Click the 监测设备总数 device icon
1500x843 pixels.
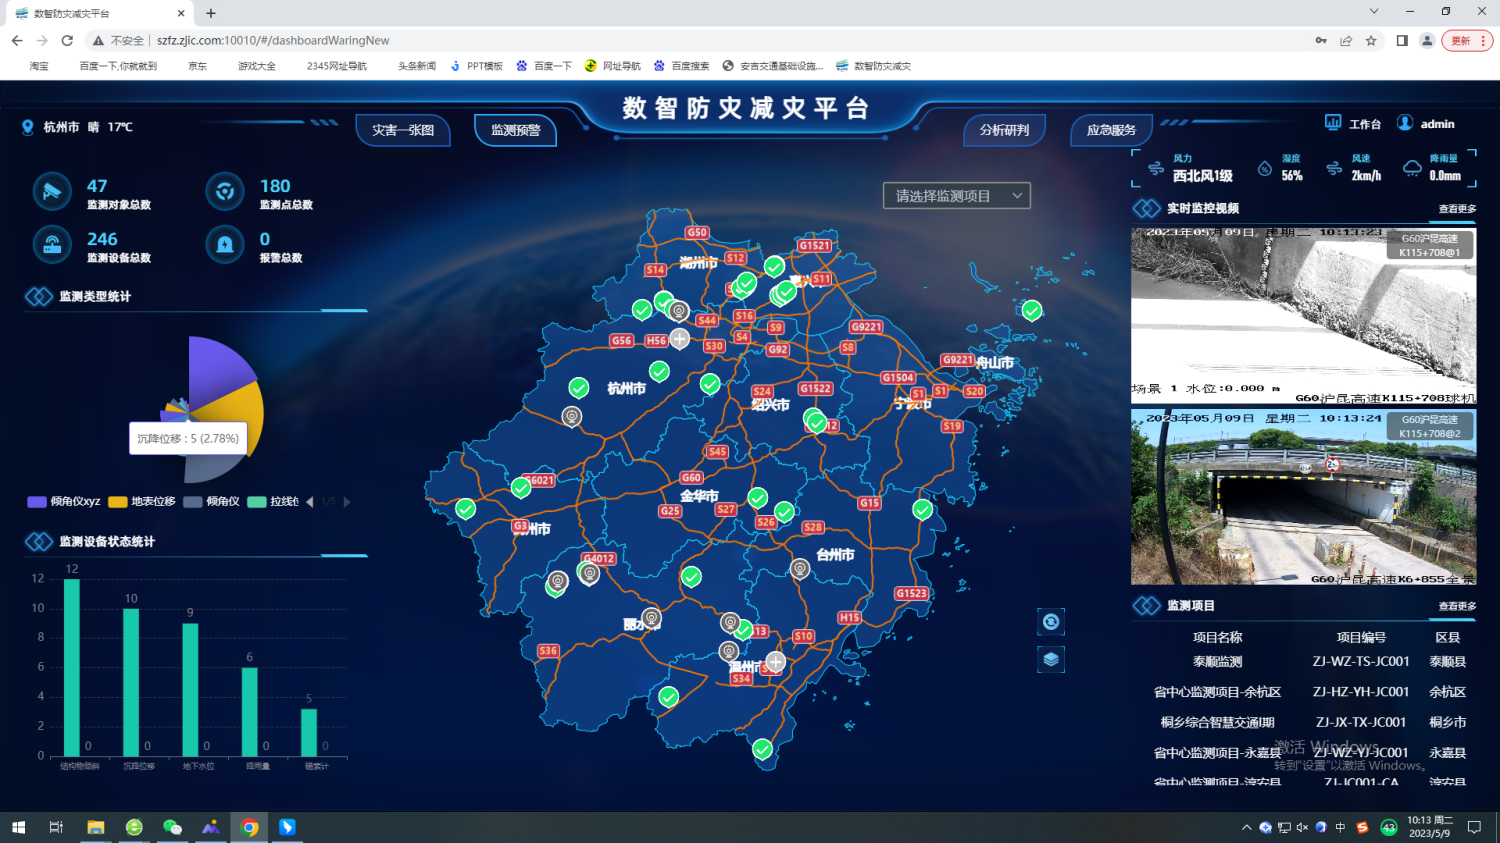[52, 244]
